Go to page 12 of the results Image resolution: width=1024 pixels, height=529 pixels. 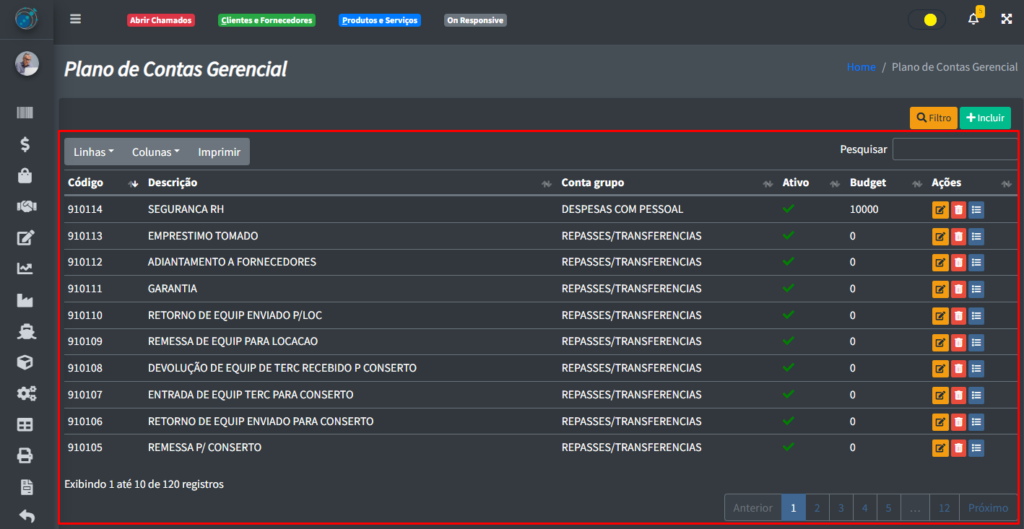point(943,508)
